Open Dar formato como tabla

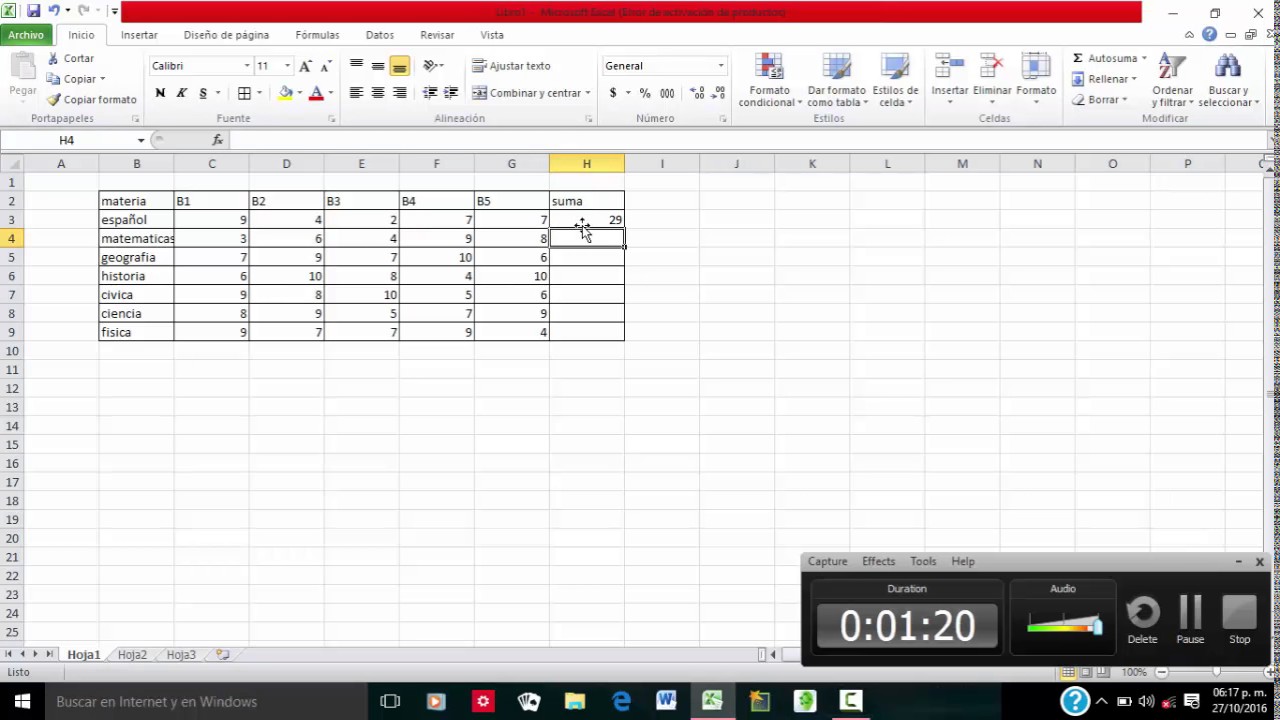[x=836, y=80]
